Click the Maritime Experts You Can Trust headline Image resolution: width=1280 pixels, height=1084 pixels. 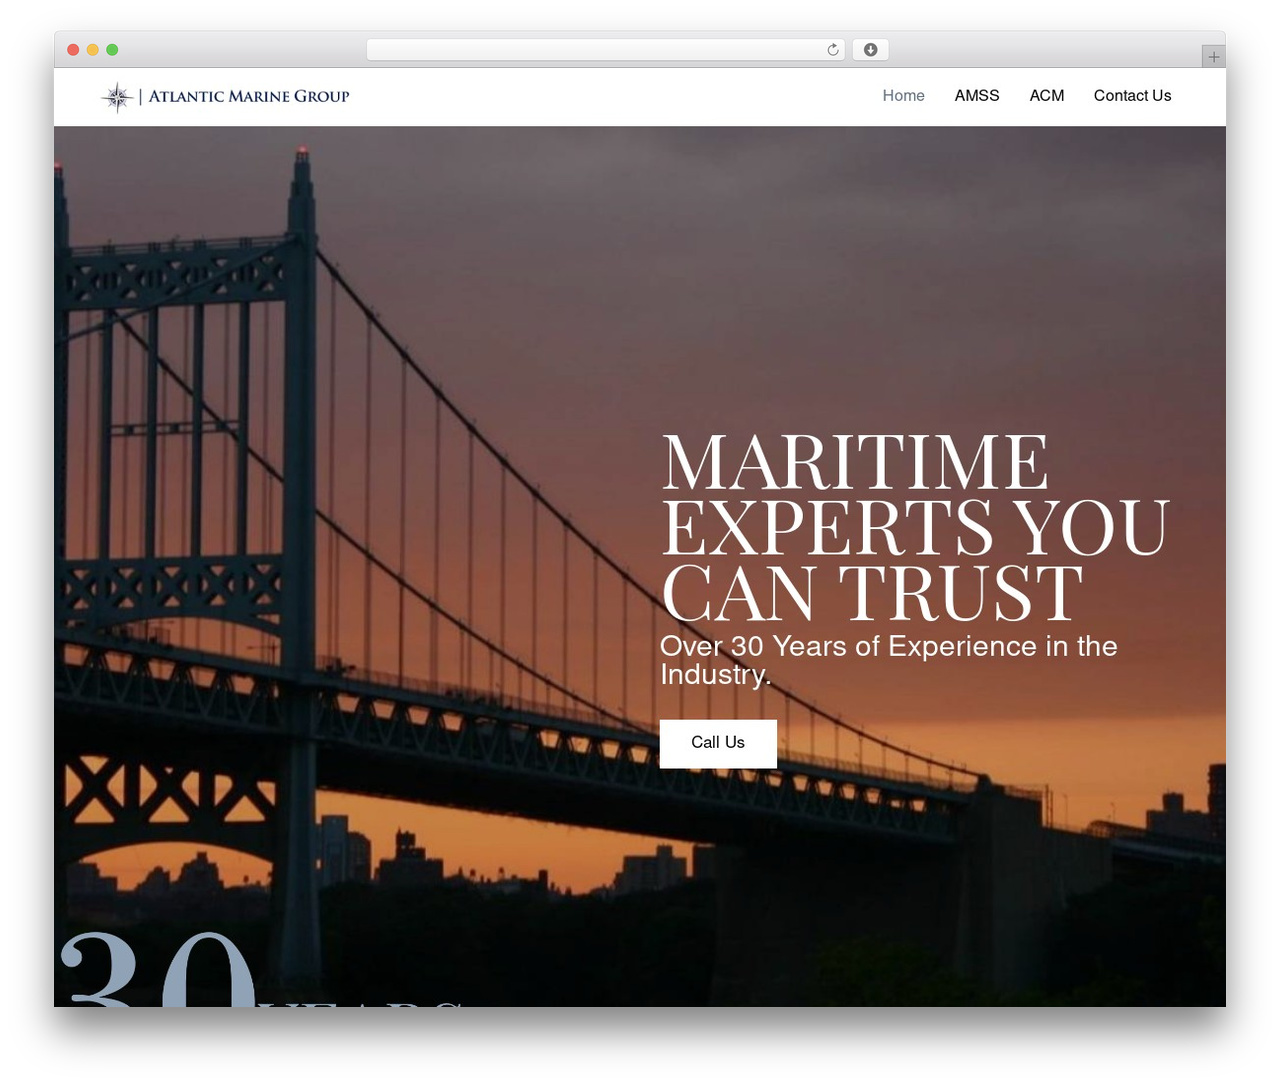(915, 526)
